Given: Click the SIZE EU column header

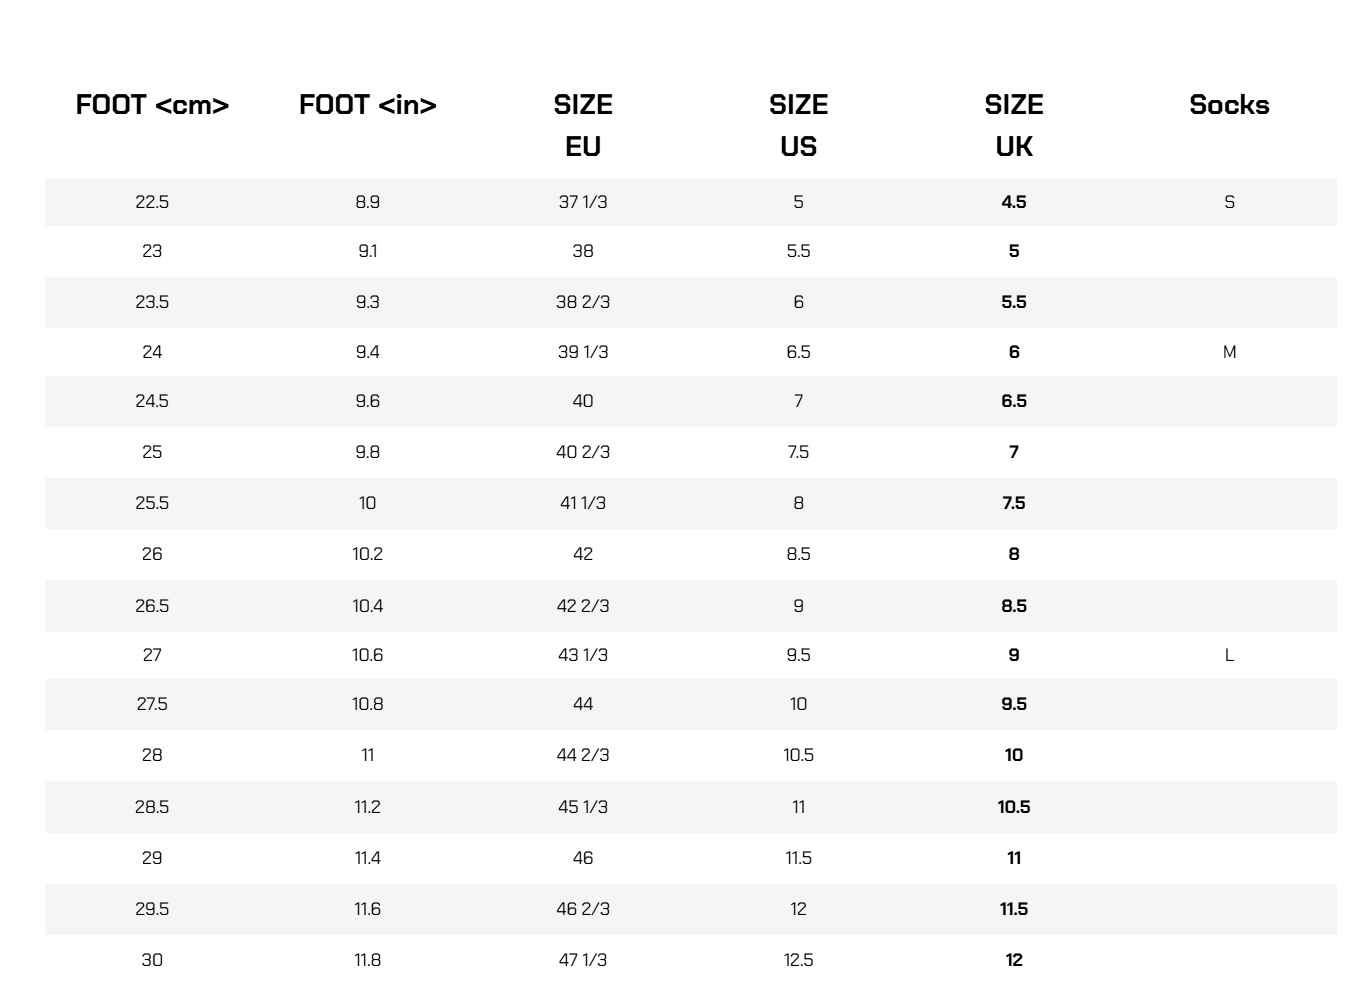Looking at the screenshot, I should point(583,125).
